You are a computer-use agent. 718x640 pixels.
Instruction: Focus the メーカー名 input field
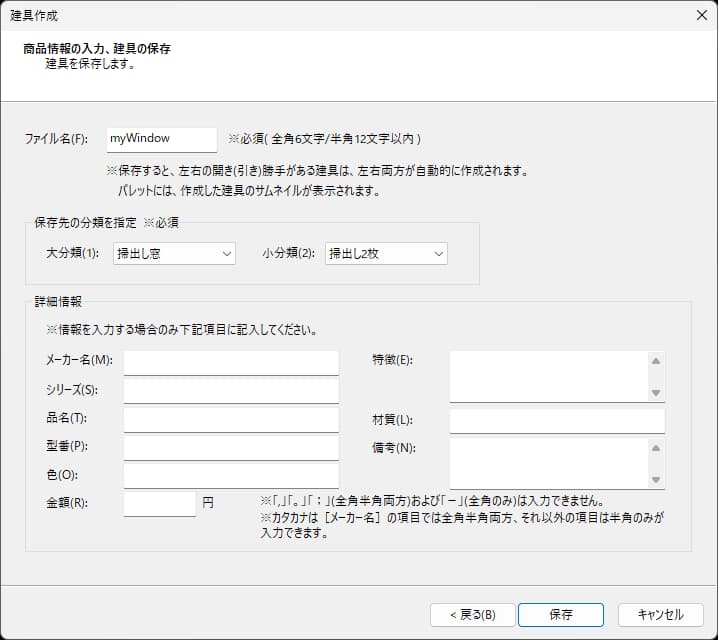pos(231,363)
